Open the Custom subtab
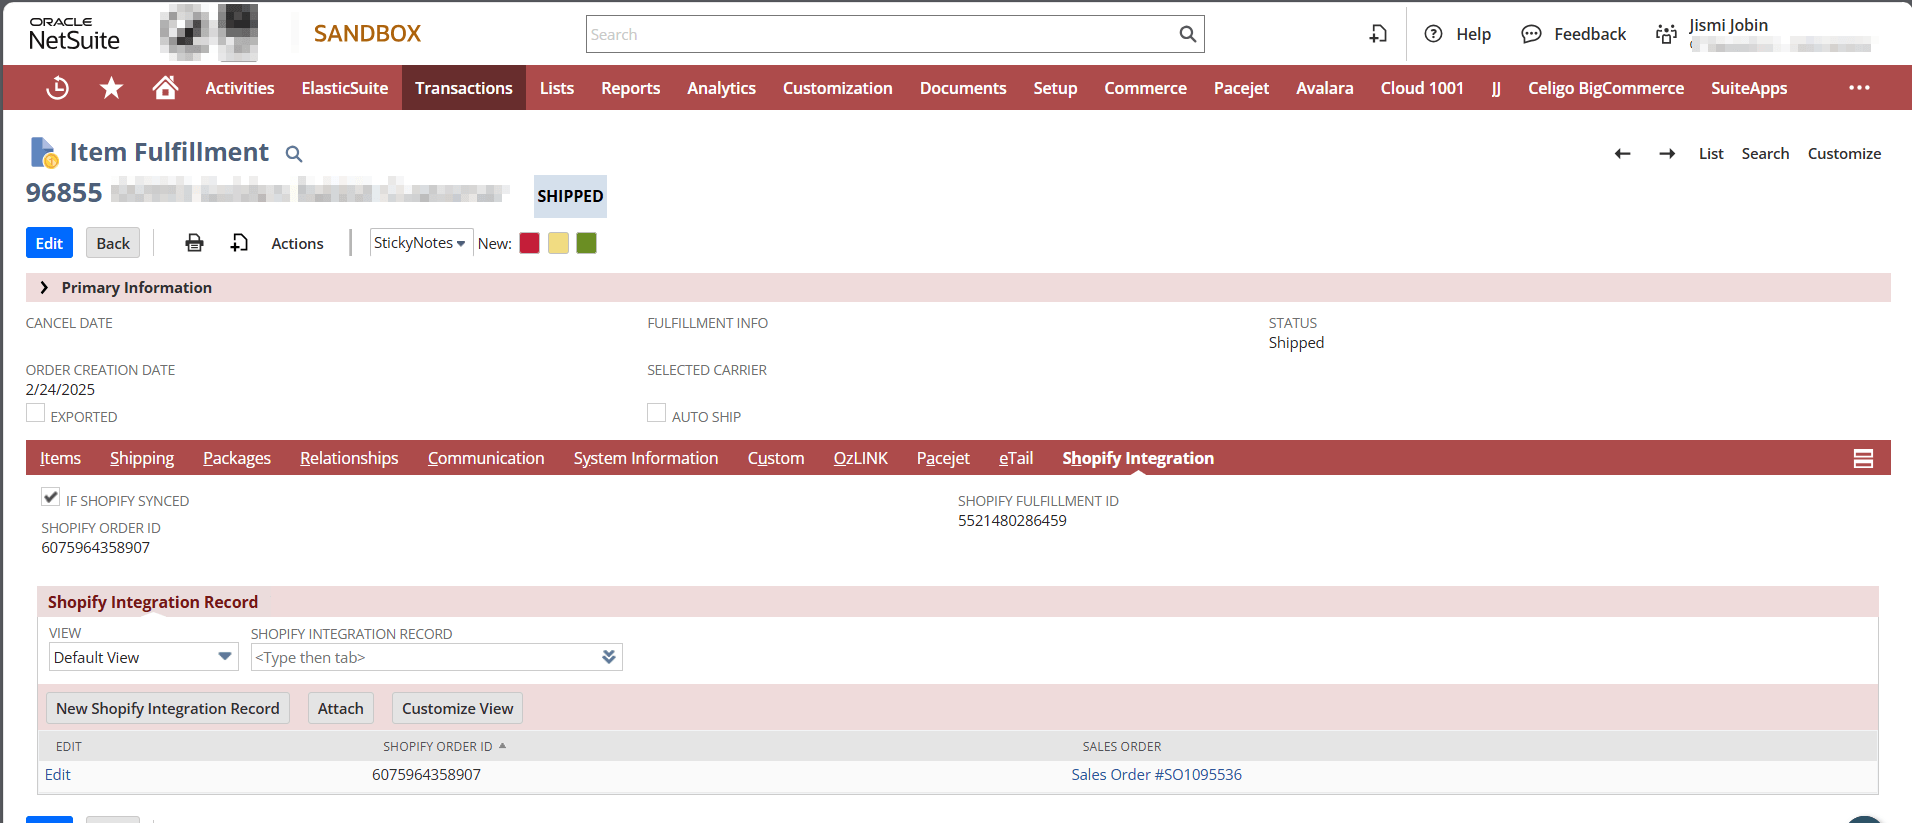The width and height of the screenshot is (1912, 823). point(775,458)
